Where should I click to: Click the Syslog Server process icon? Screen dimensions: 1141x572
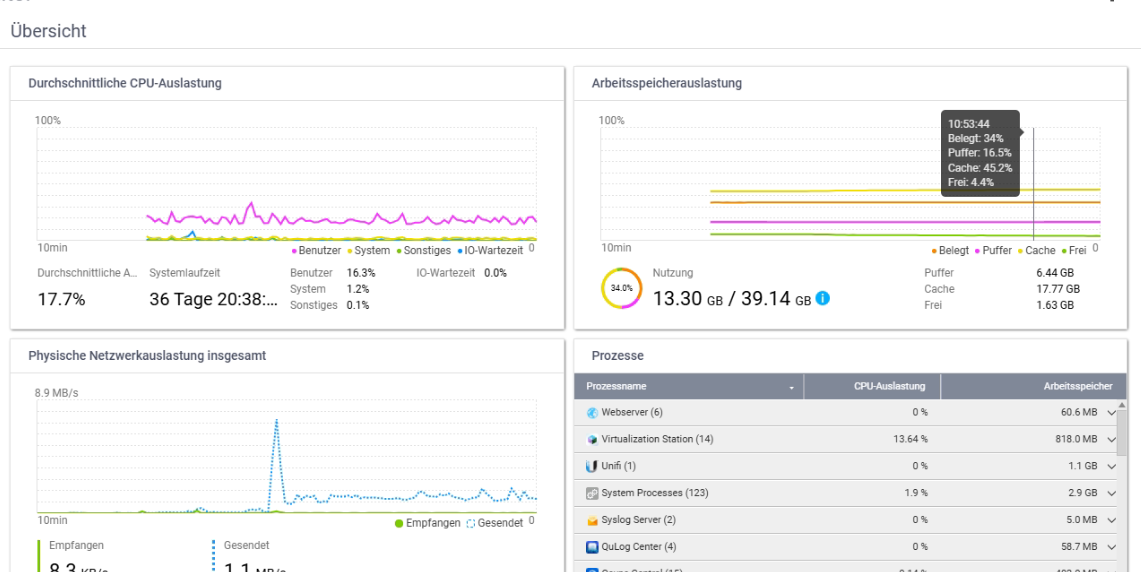click(592, 520)
